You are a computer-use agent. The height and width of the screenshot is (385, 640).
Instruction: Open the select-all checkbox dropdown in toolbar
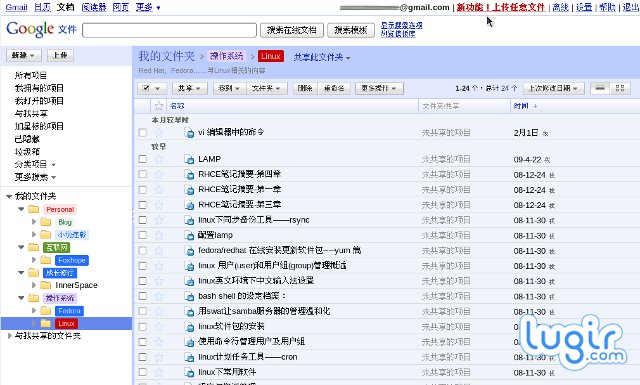pos(152,88)
